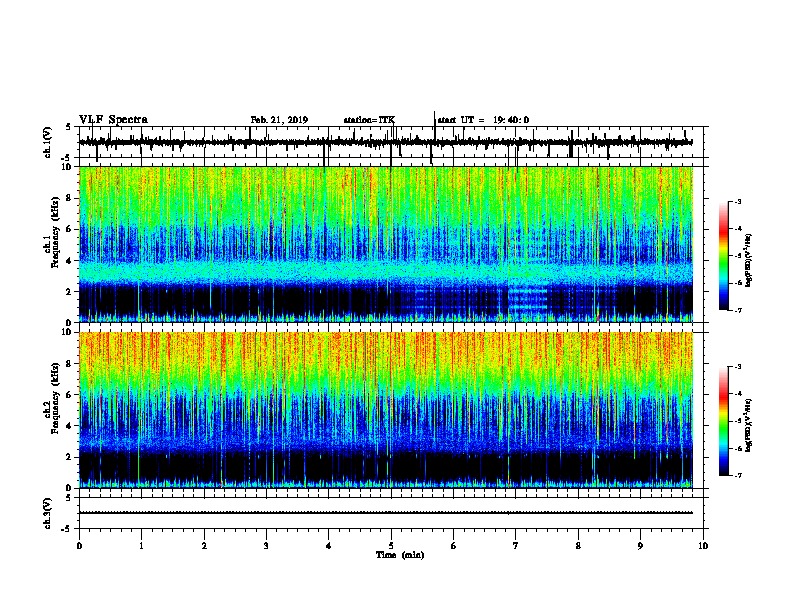
Task: Click the 'ch.1(V)' waveform axis label
Action: point(48,142)
